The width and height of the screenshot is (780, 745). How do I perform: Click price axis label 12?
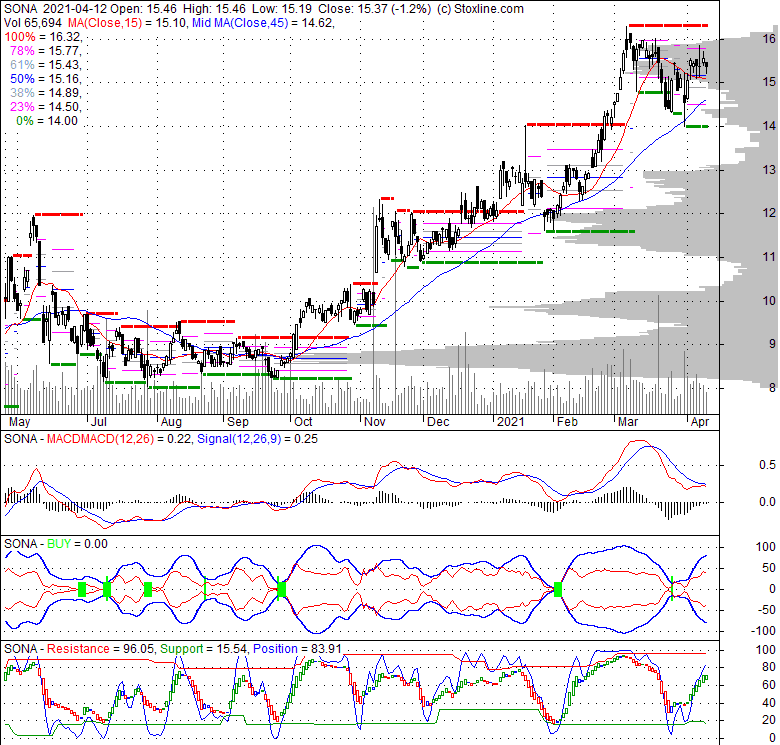pos(770,213)
